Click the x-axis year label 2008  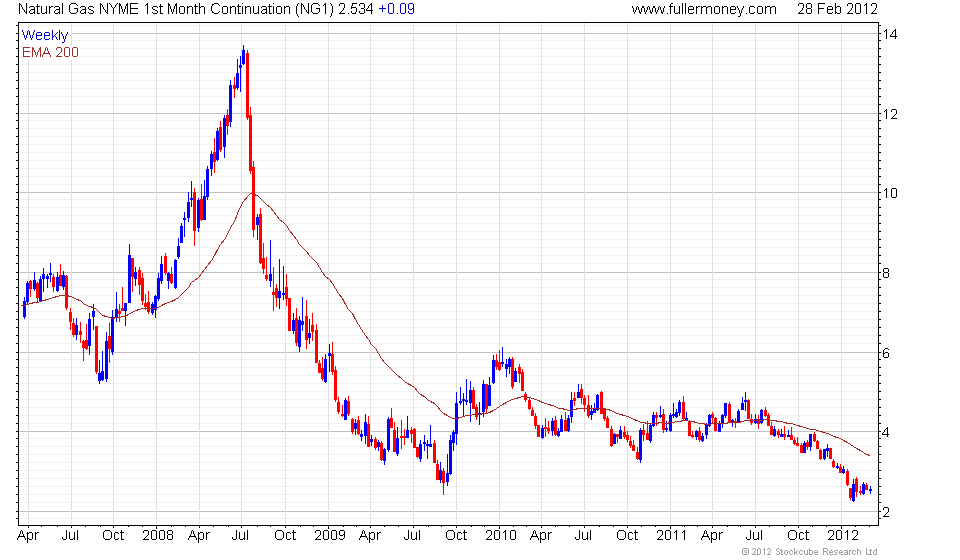click(x=158, y=536)
